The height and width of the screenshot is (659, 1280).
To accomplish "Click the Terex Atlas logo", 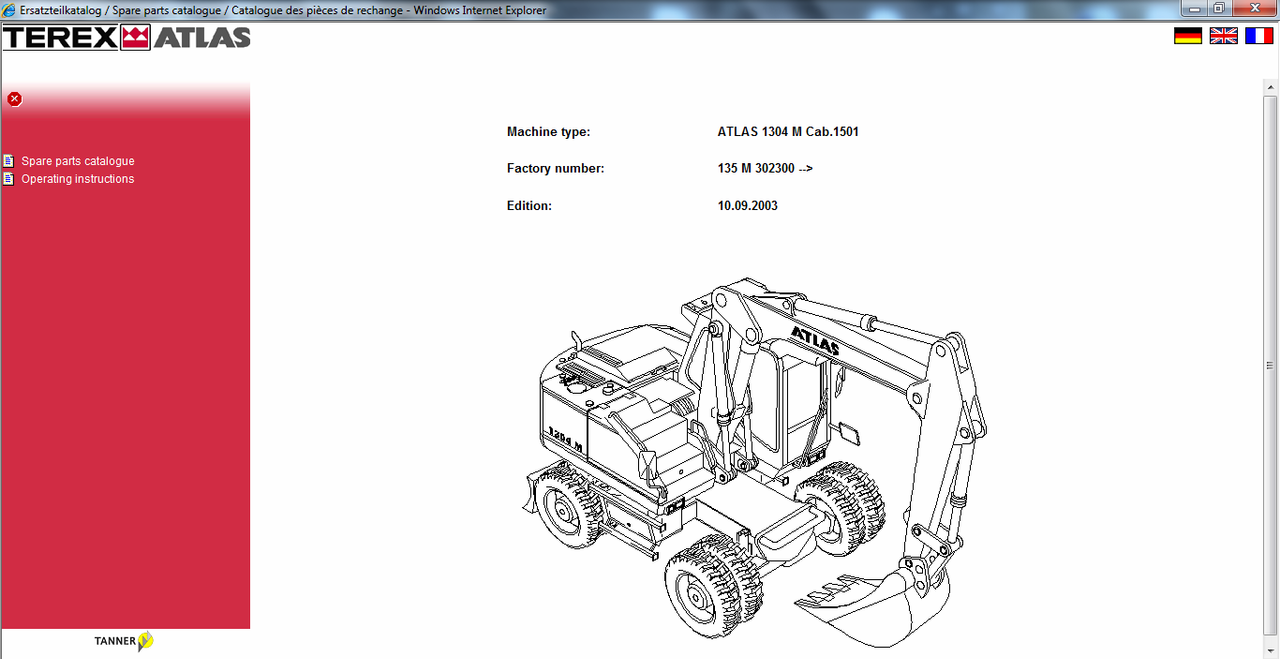I will 126,38.
